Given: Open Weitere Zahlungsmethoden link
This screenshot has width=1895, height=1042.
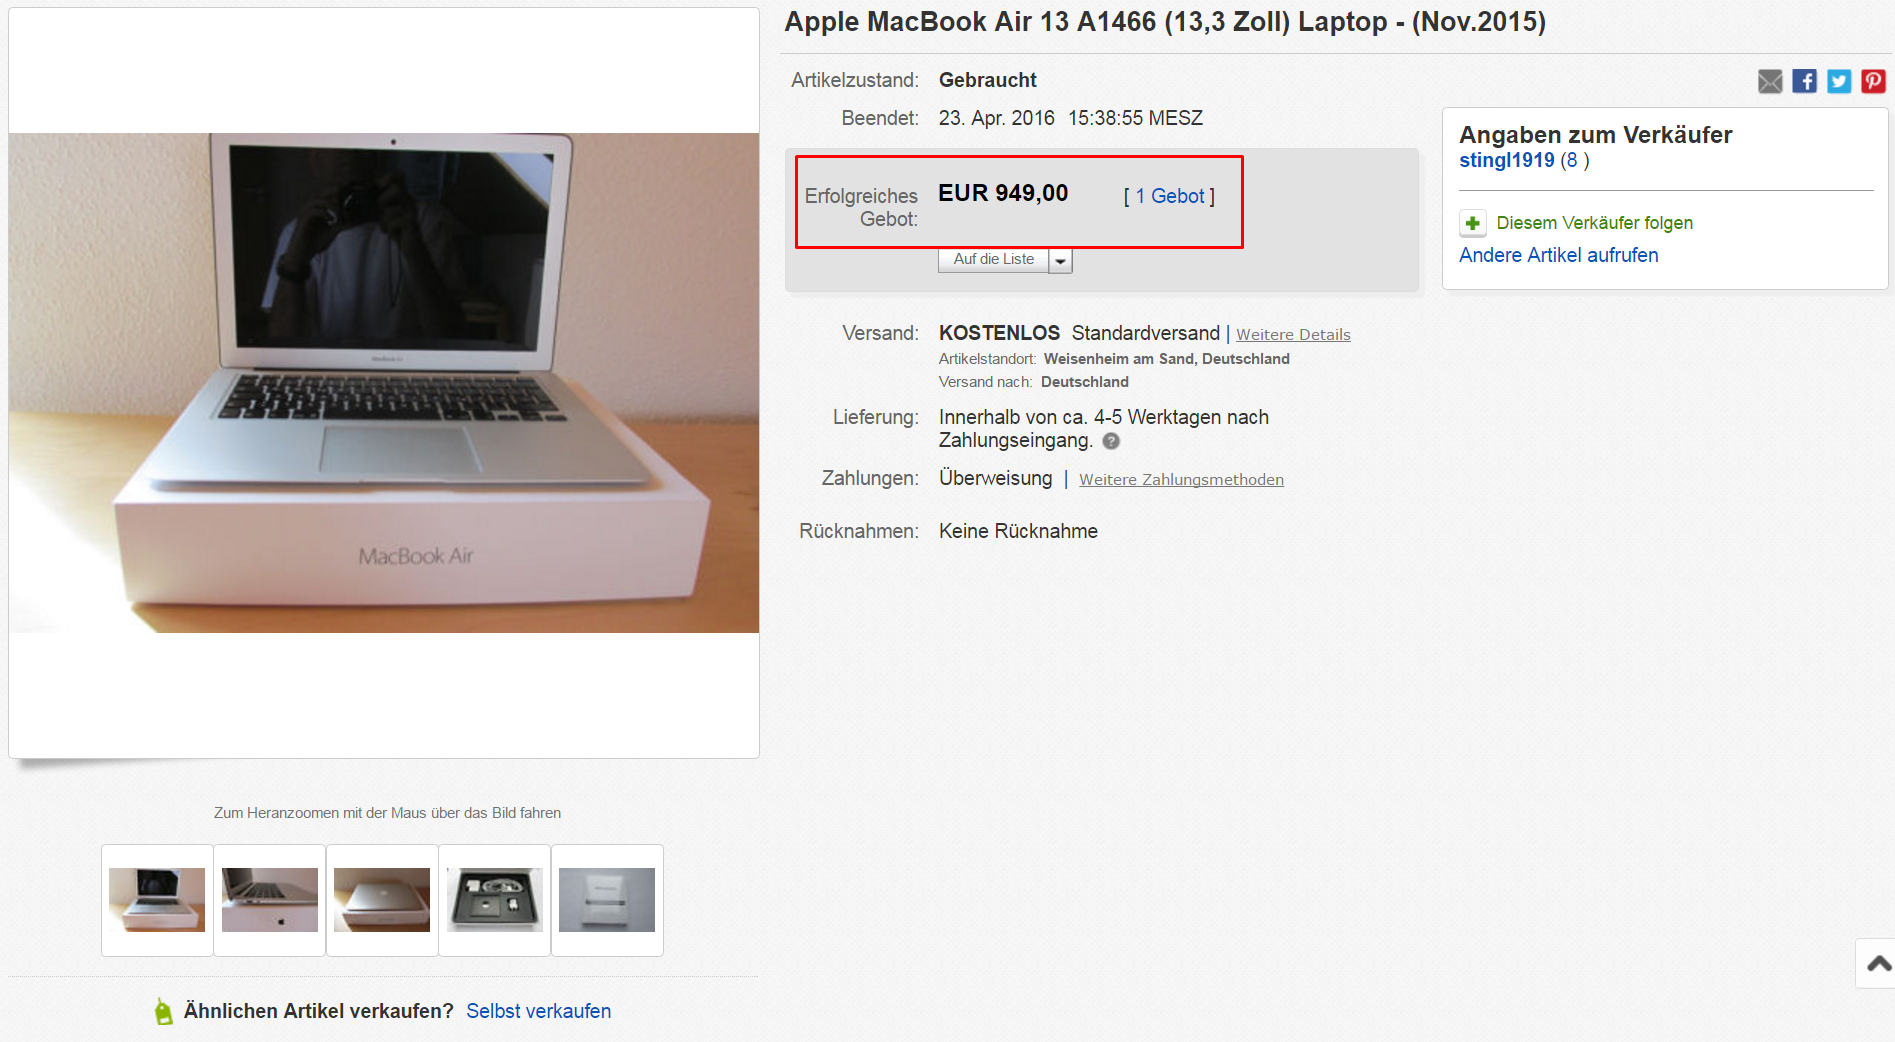Looking at the screenshot, I should 1181,480.
